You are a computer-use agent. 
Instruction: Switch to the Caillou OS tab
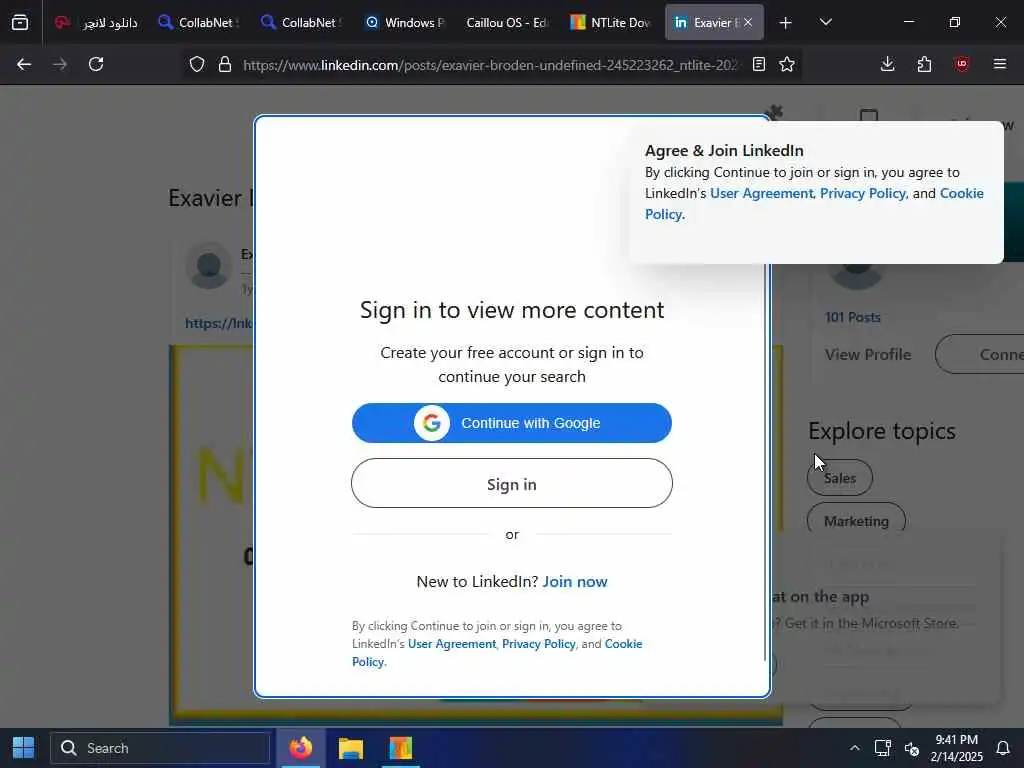click(508, 22)
